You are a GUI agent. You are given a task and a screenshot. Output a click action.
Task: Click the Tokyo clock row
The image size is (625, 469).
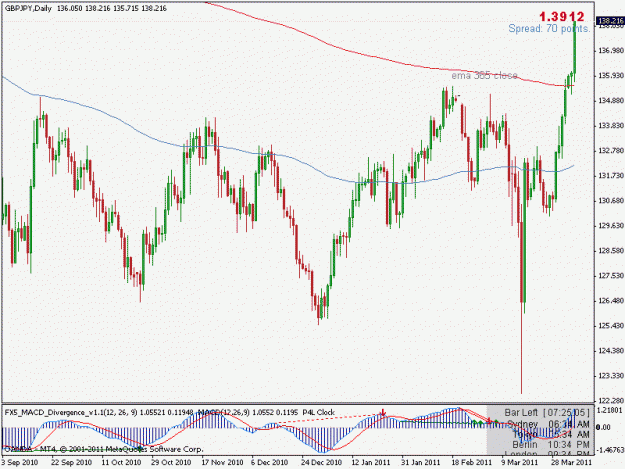click(550, 434)
